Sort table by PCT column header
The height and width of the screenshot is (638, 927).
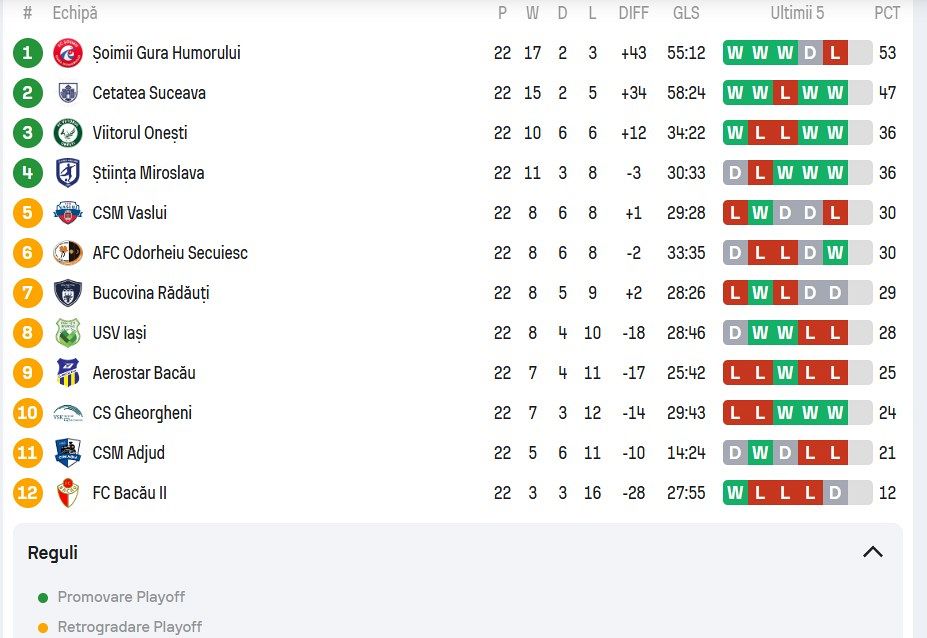pos(886,14)
